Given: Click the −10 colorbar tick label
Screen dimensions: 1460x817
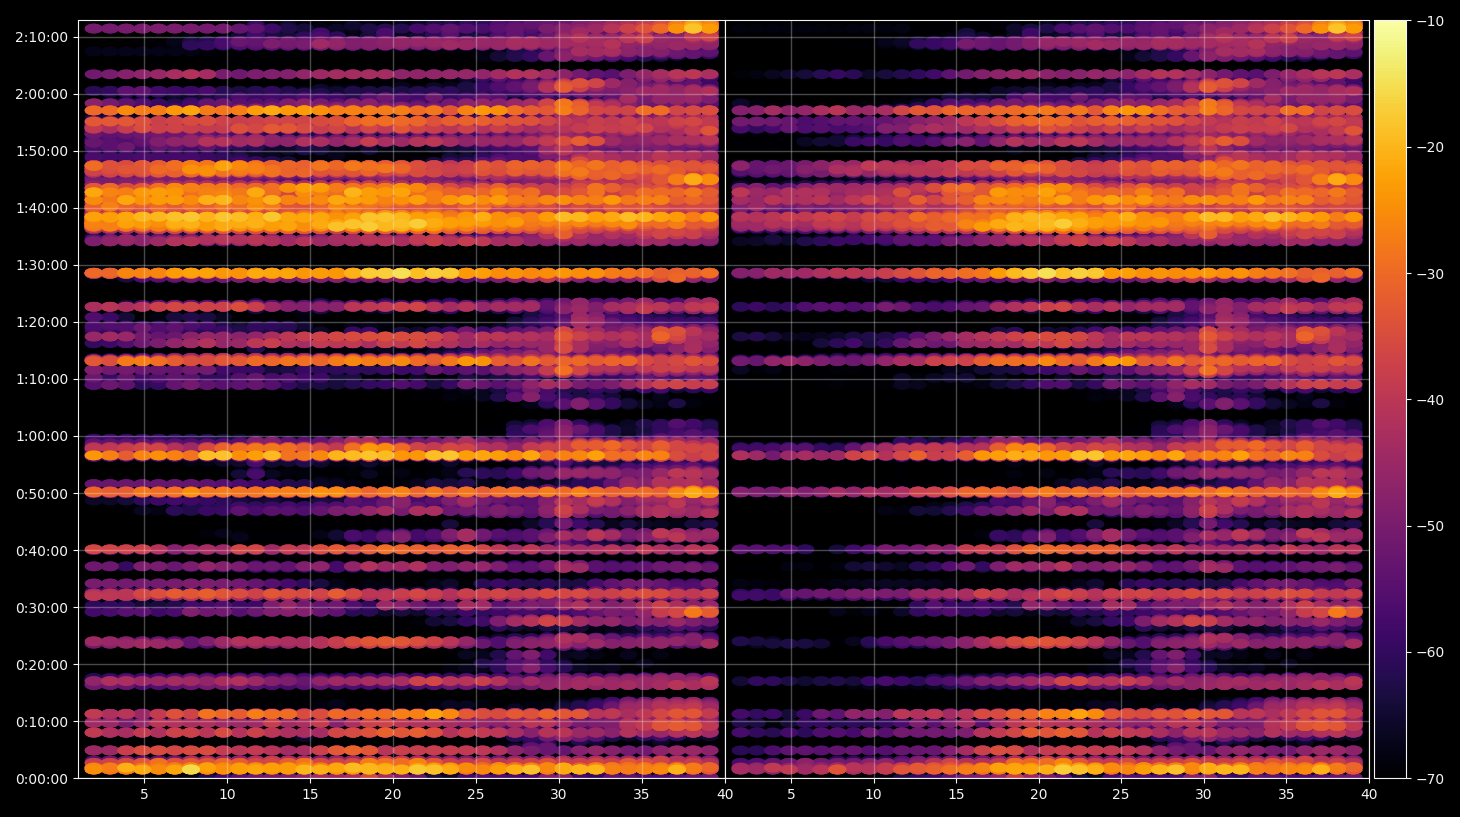Looking at the screenshot, I should pyautogui.click(x=1430, y=21).
